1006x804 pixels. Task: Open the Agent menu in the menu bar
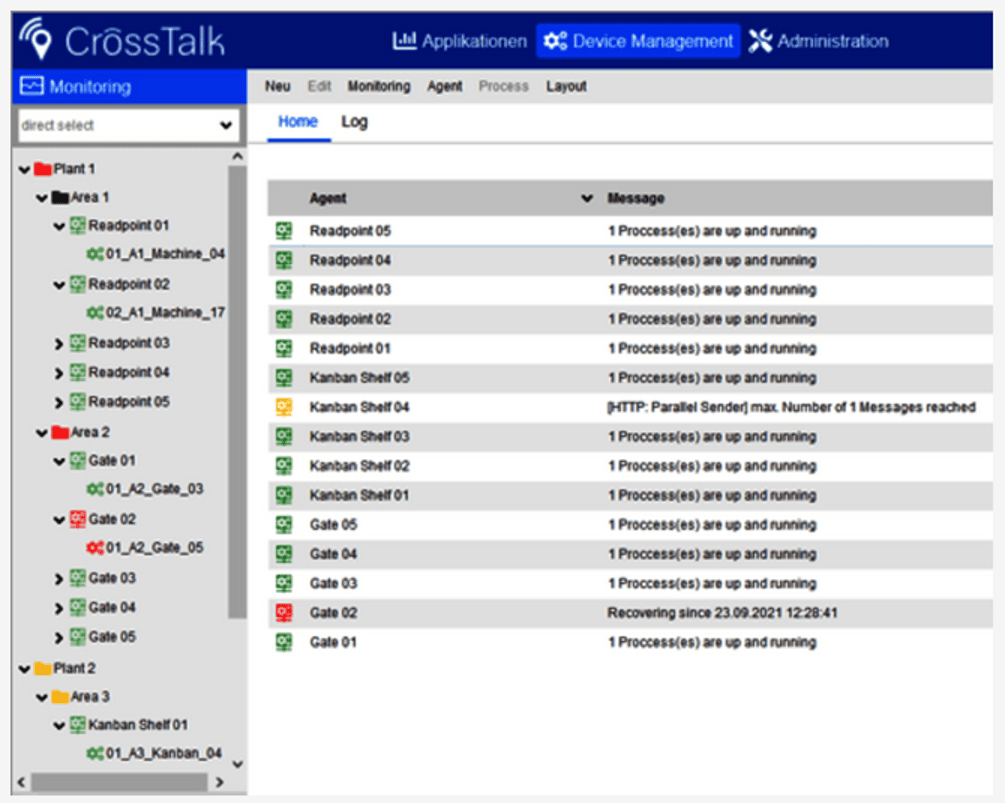point(444,87)
